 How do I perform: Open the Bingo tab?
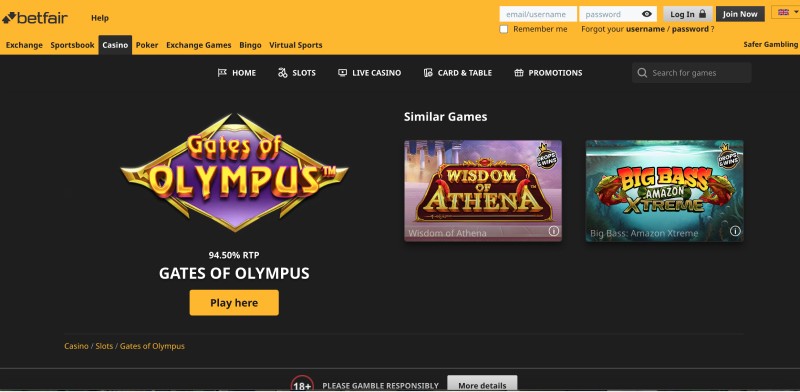click(x=251, y=45)
